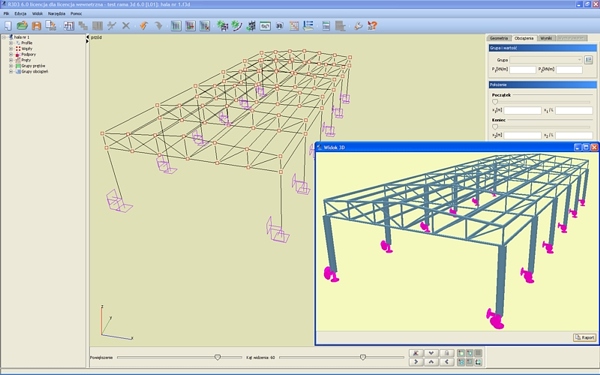Click the x1 [m] input under Początek
This screenshot has height=375, width=600.
523,111
